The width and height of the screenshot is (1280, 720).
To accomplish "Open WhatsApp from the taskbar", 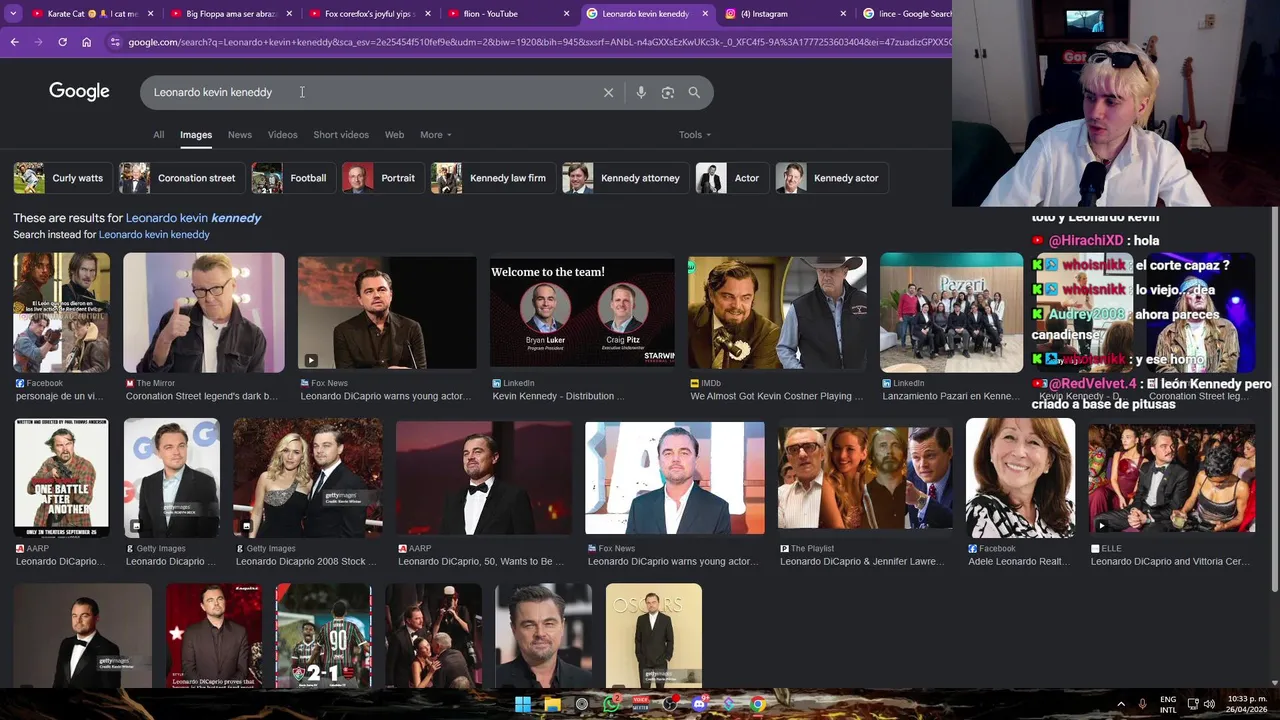I will coord(611,704).
